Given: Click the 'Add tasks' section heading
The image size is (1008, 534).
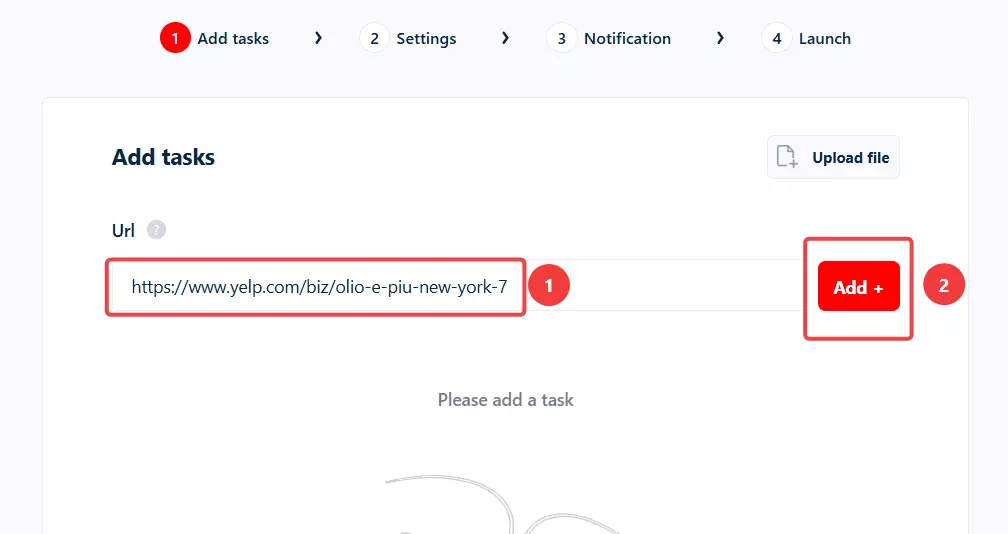Looking at the screenshot, I should click(x=163, y=157).
